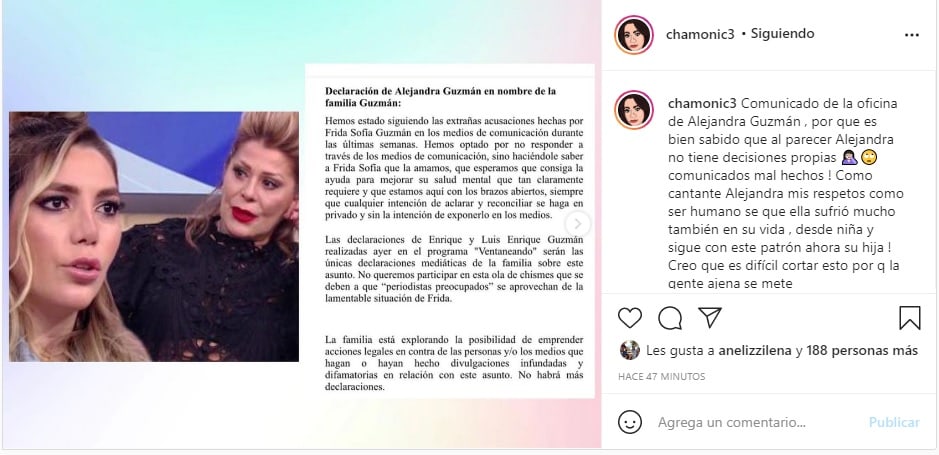Click the Declaración de Alejandra Guzmán document
This screenshot has height=455, width=939.
(450, 231)
